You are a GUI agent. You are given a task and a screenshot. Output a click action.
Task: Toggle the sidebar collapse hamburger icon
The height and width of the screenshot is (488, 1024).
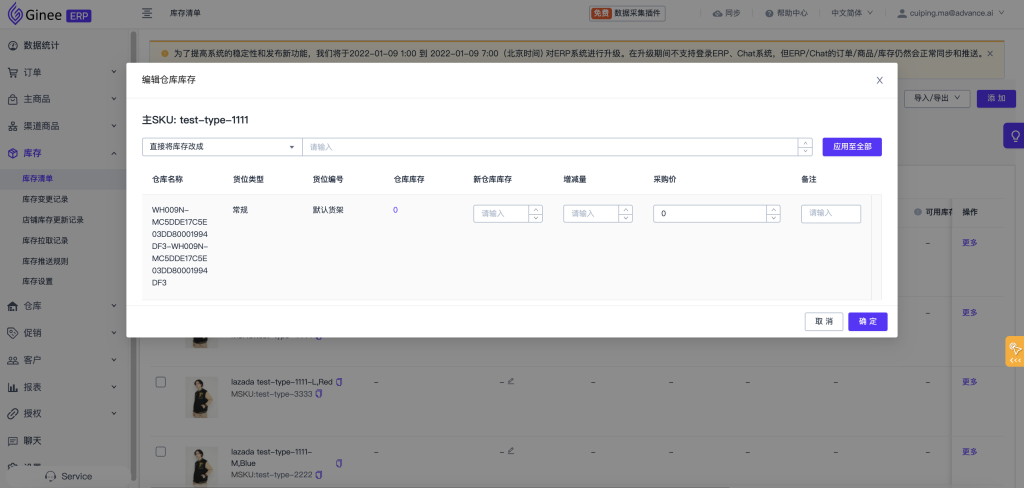[147, 13]
